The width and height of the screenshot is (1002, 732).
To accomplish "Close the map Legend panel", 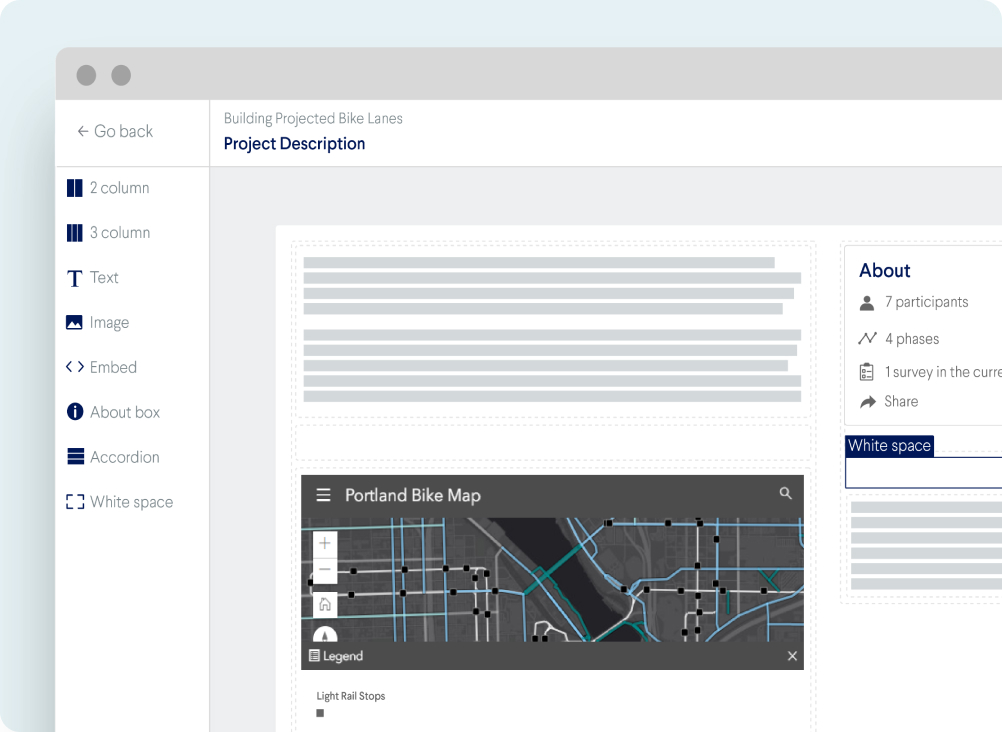I will coord(792,656).
